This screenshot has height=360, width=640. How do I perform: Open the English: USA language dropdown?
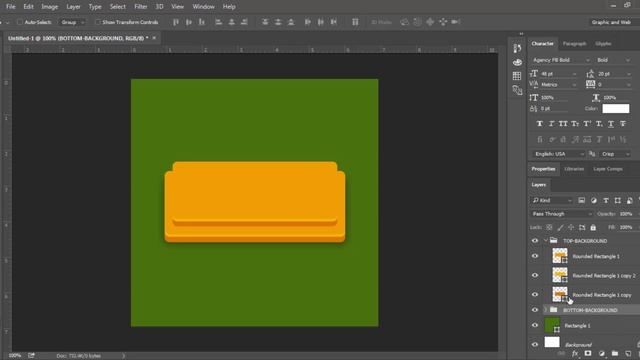pos(559,154)
